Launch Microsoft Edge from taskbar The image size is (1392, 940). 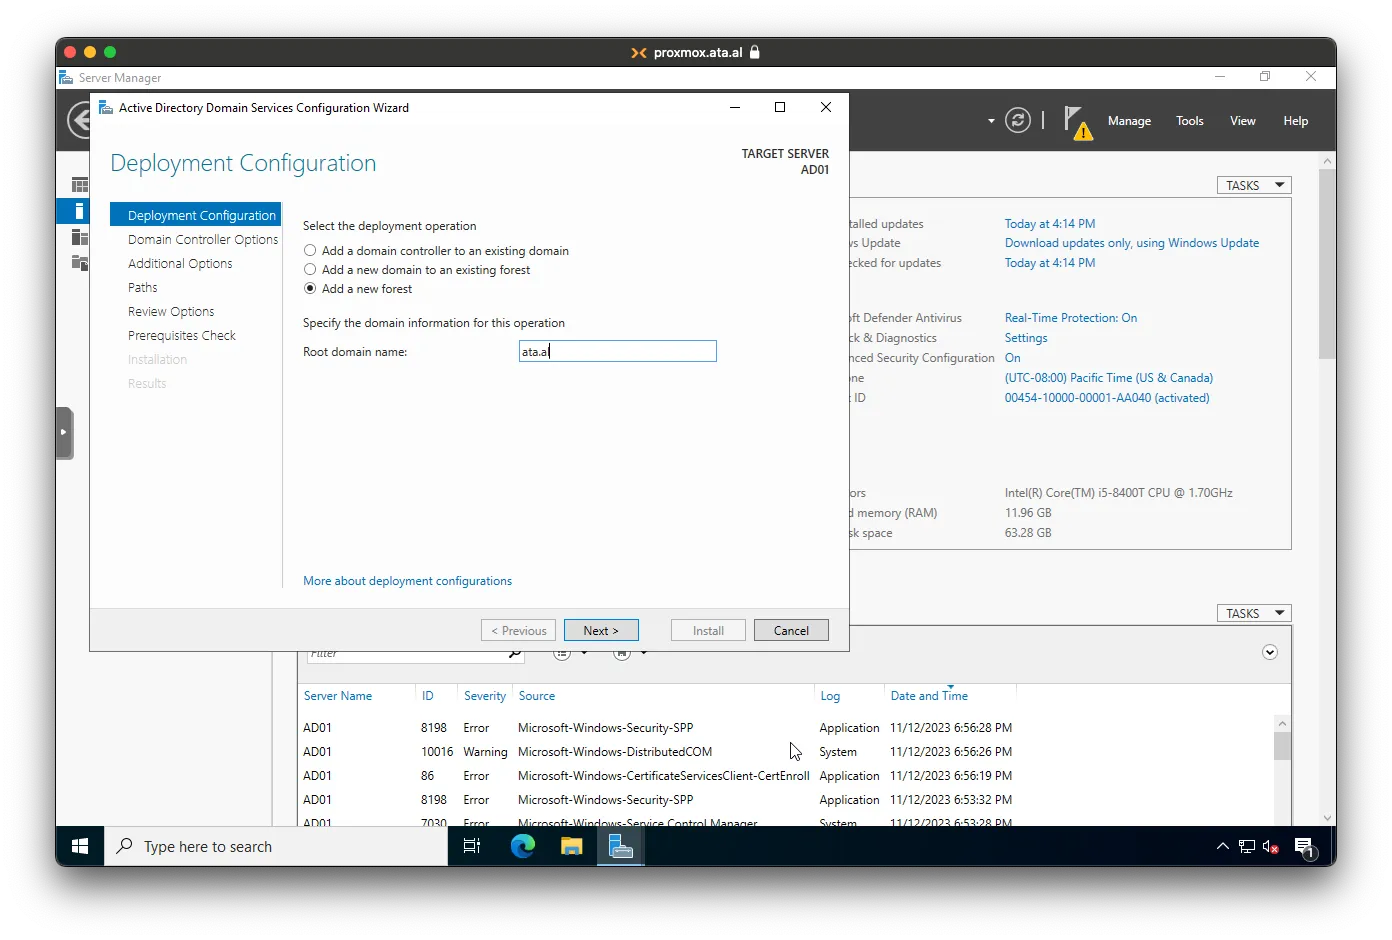click(522, 846)
